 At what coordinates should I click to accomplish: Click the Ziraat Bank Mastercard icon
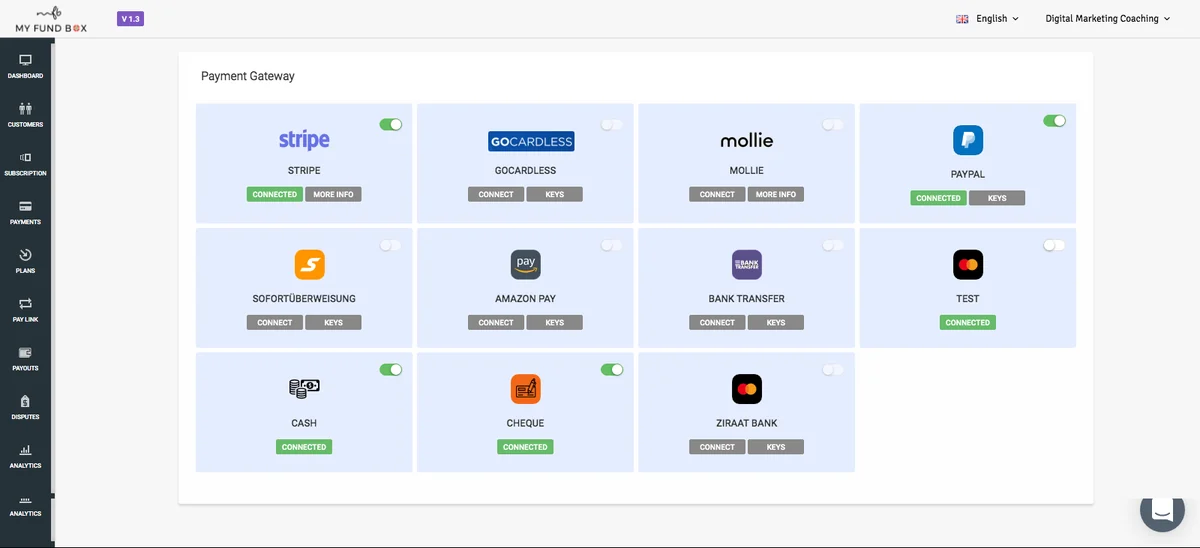pyautogui.click(x=746, y=389)
